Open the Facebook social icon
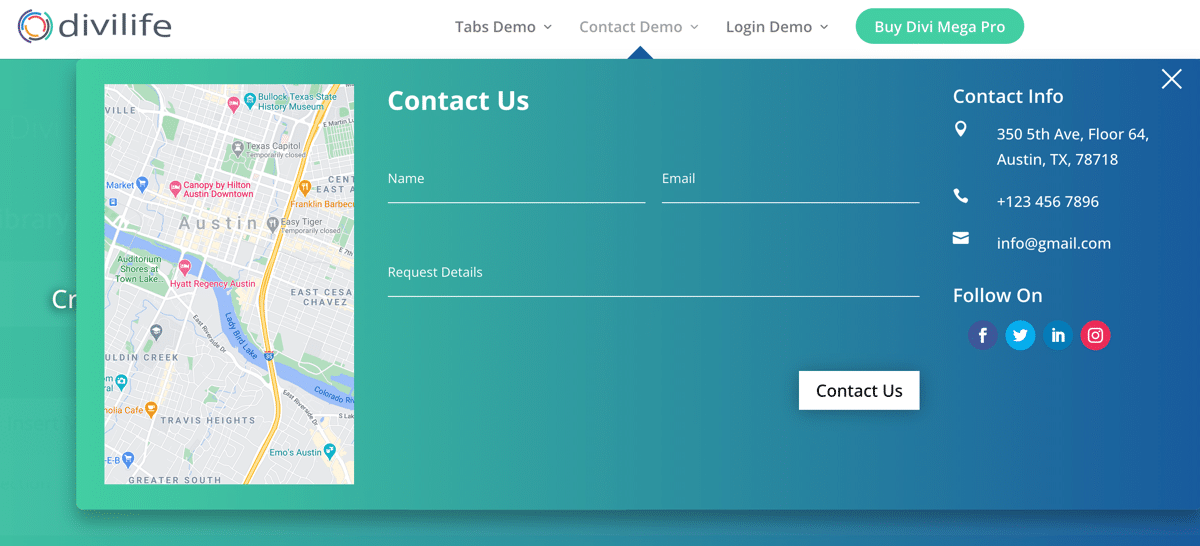Screen dimensions: 1200x546 pyautogui.click(x=983, y=336)
